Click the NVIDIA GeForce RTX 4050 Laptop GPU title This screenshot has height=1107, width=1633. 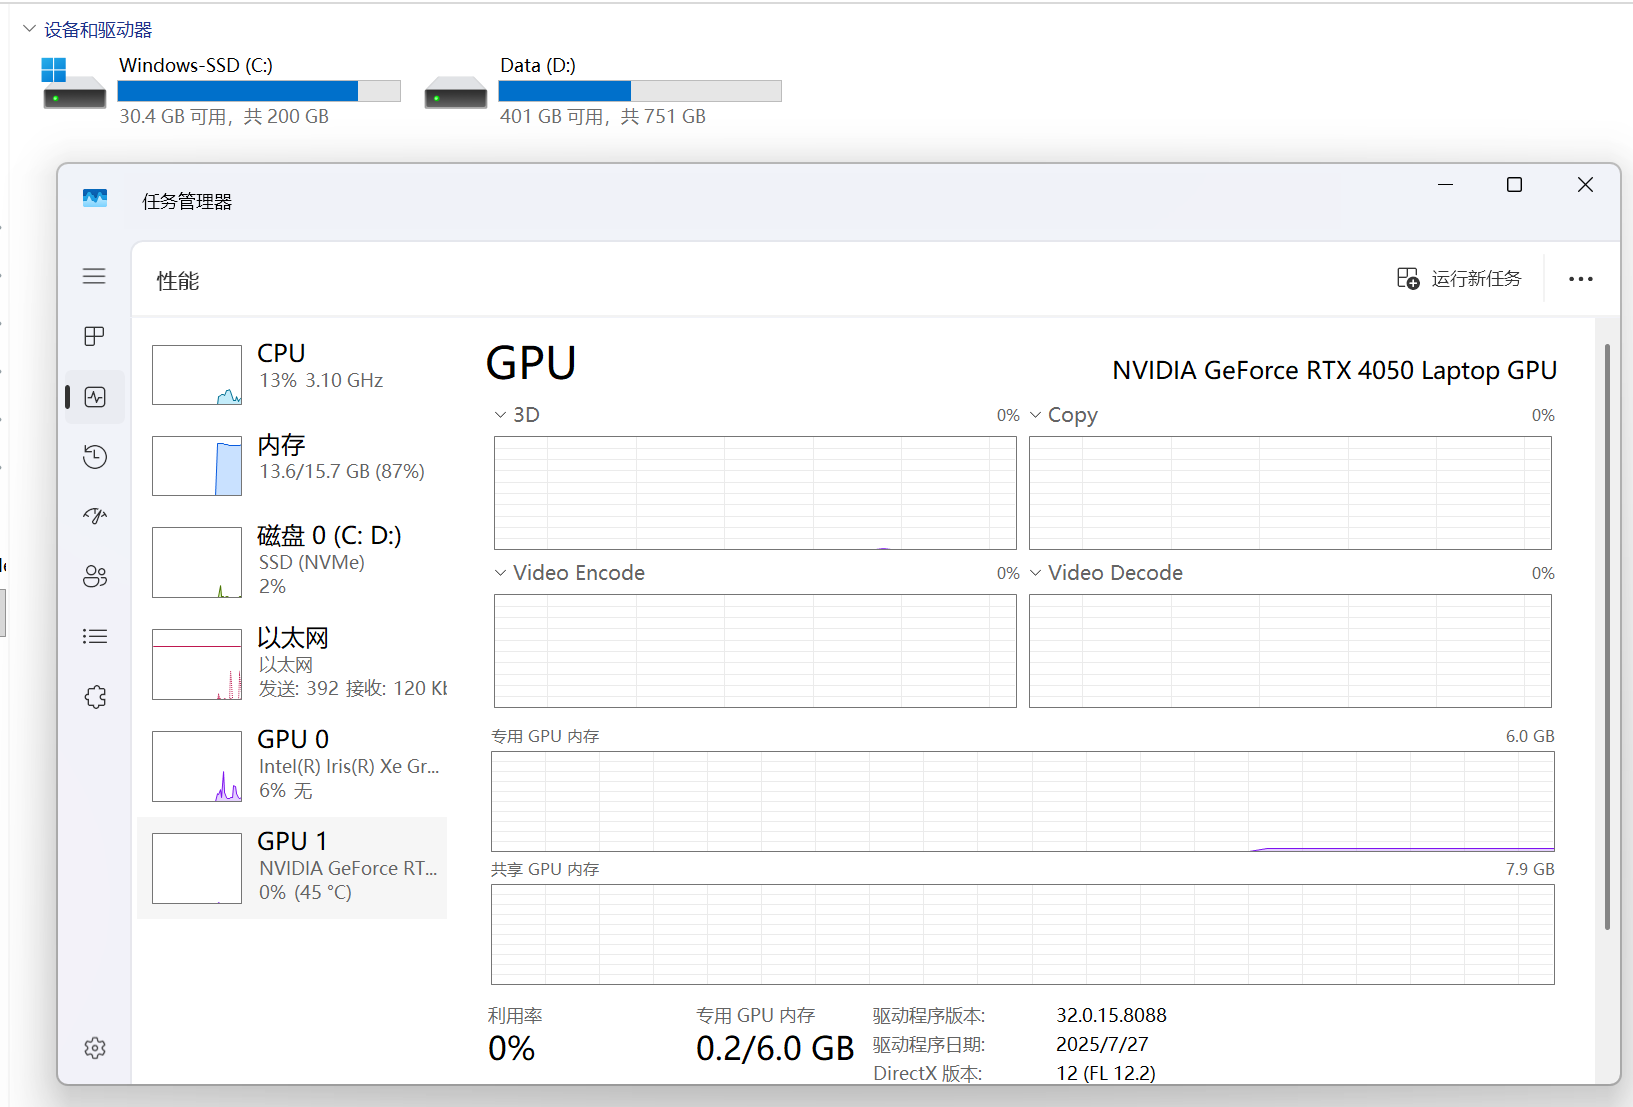[1335, 370]
